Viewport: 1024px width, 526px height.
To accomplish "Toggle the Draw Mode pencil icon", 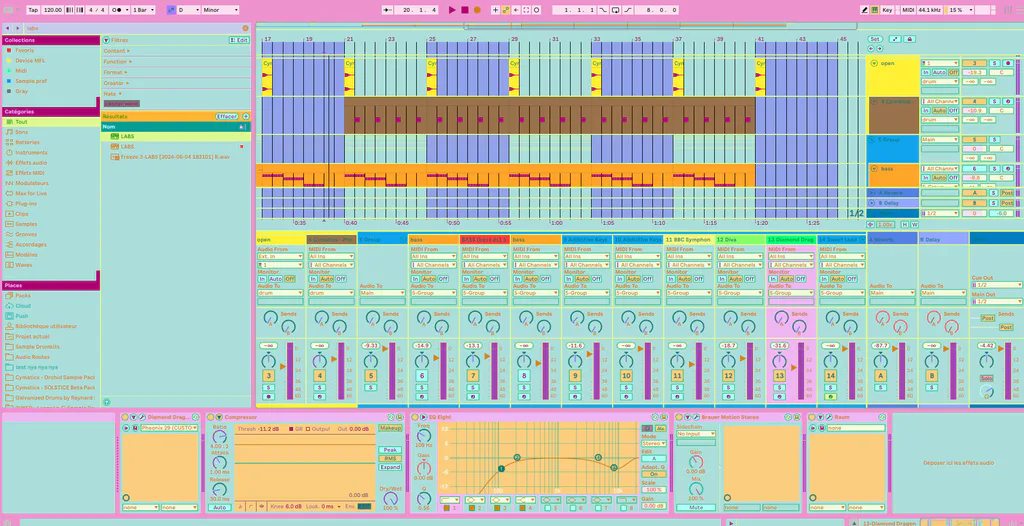I will tap(864, 10).
